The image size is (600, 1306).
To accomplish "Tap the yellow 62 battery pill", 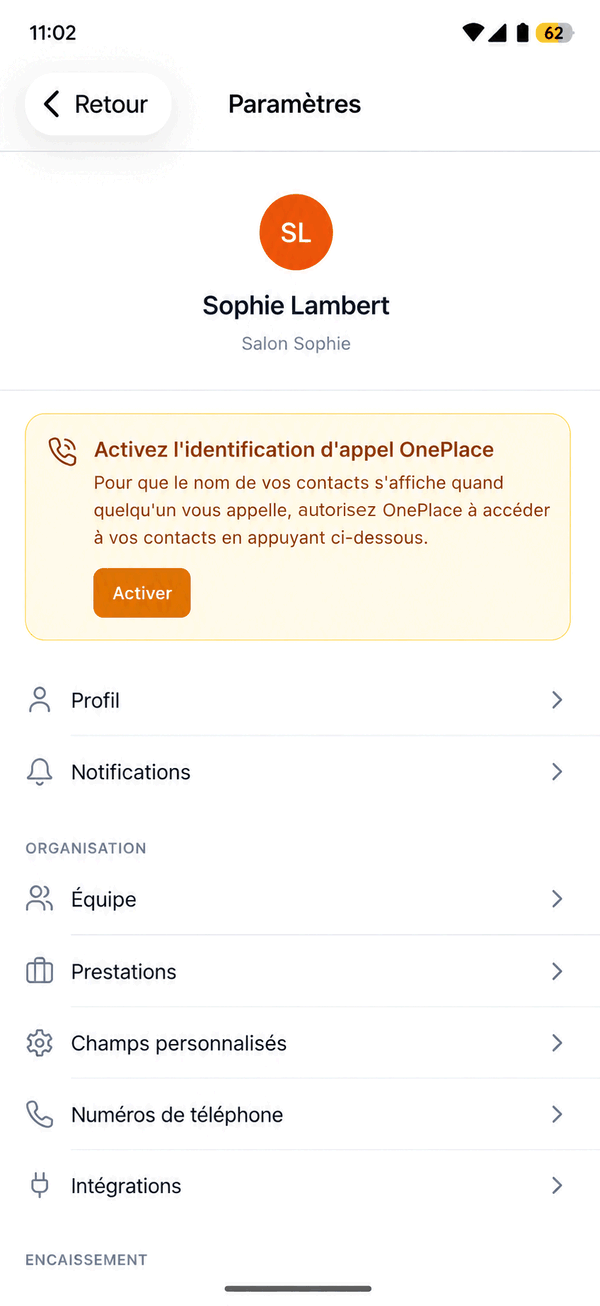I will click(553, 33).
